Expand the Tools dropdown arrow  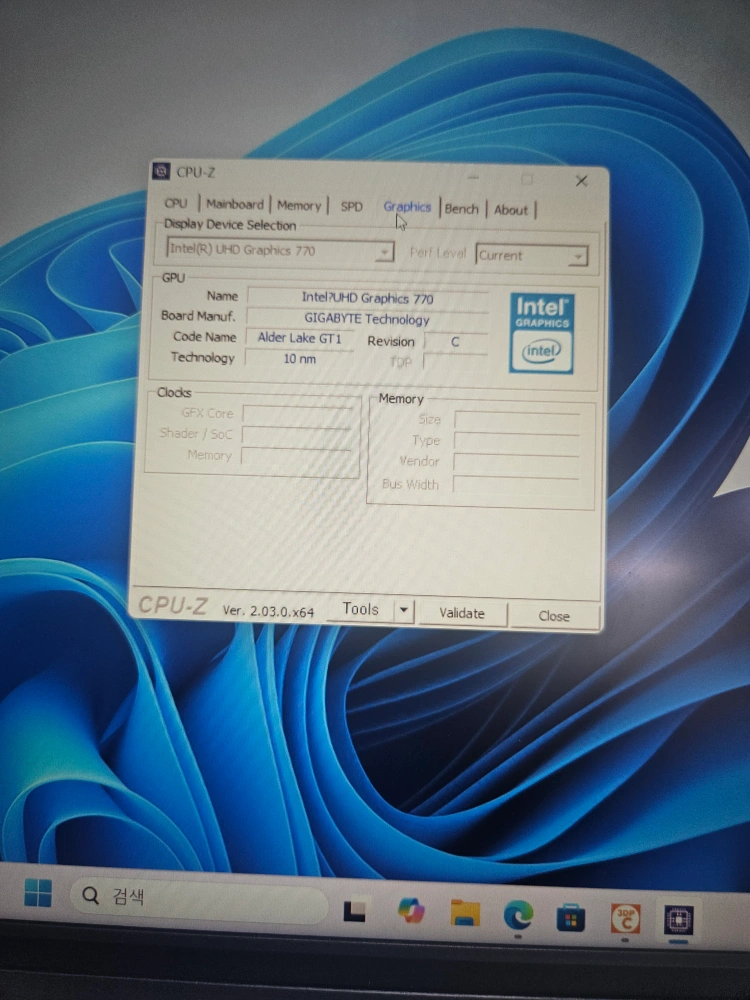(x=404, y=610)
